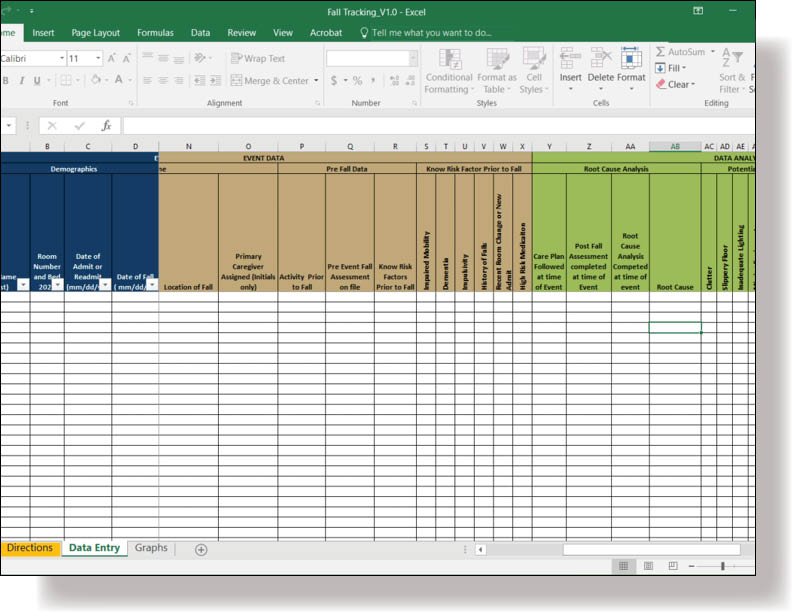Open Cell Styles gallery
792x612 pixels.
click(x=534, y=71)
